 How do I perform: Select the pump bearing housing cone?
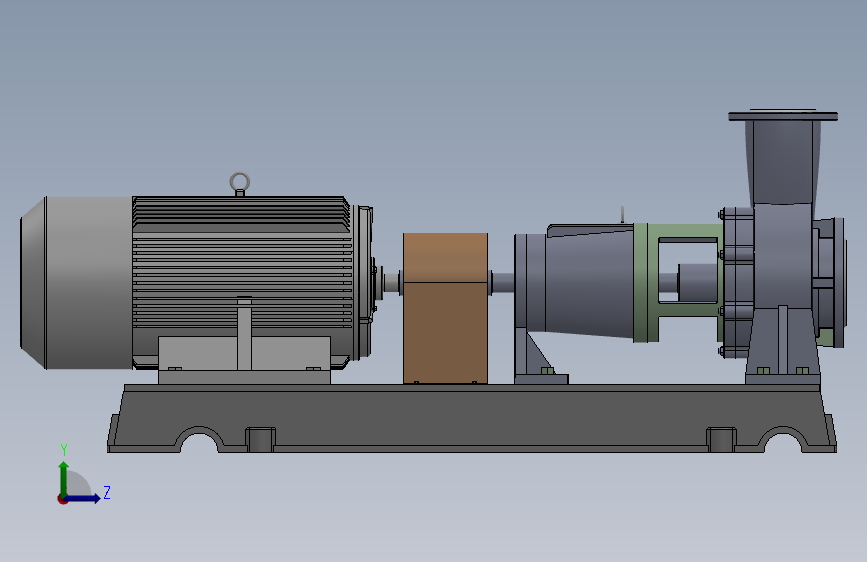coord(589,281)
